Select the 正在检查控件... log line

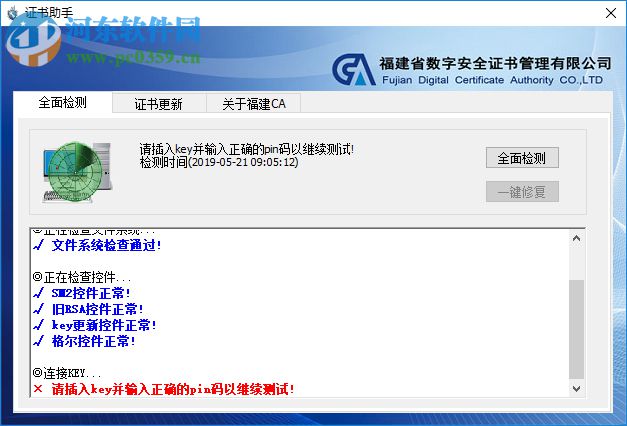click(x=82, y=277)
